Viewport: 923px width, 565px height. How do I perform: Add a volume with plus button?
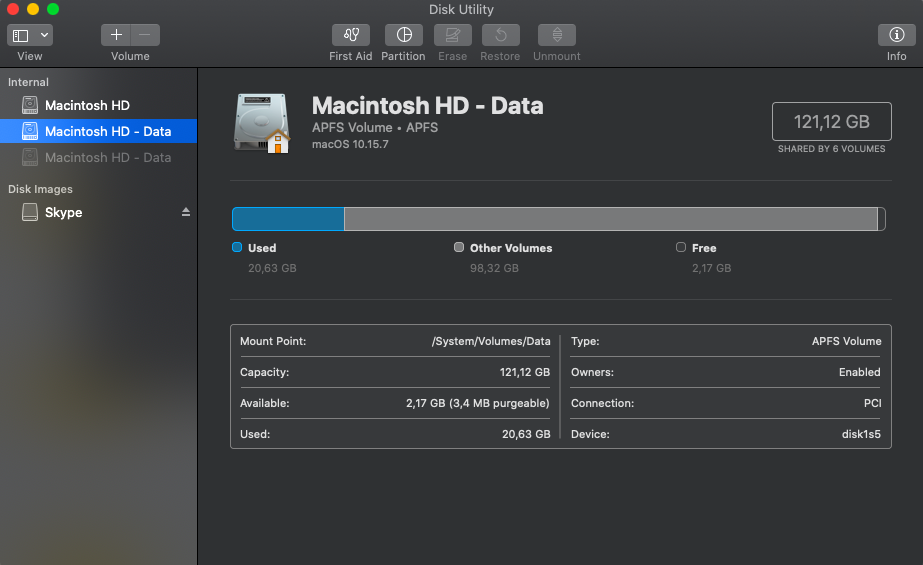(x=116, y=35)
